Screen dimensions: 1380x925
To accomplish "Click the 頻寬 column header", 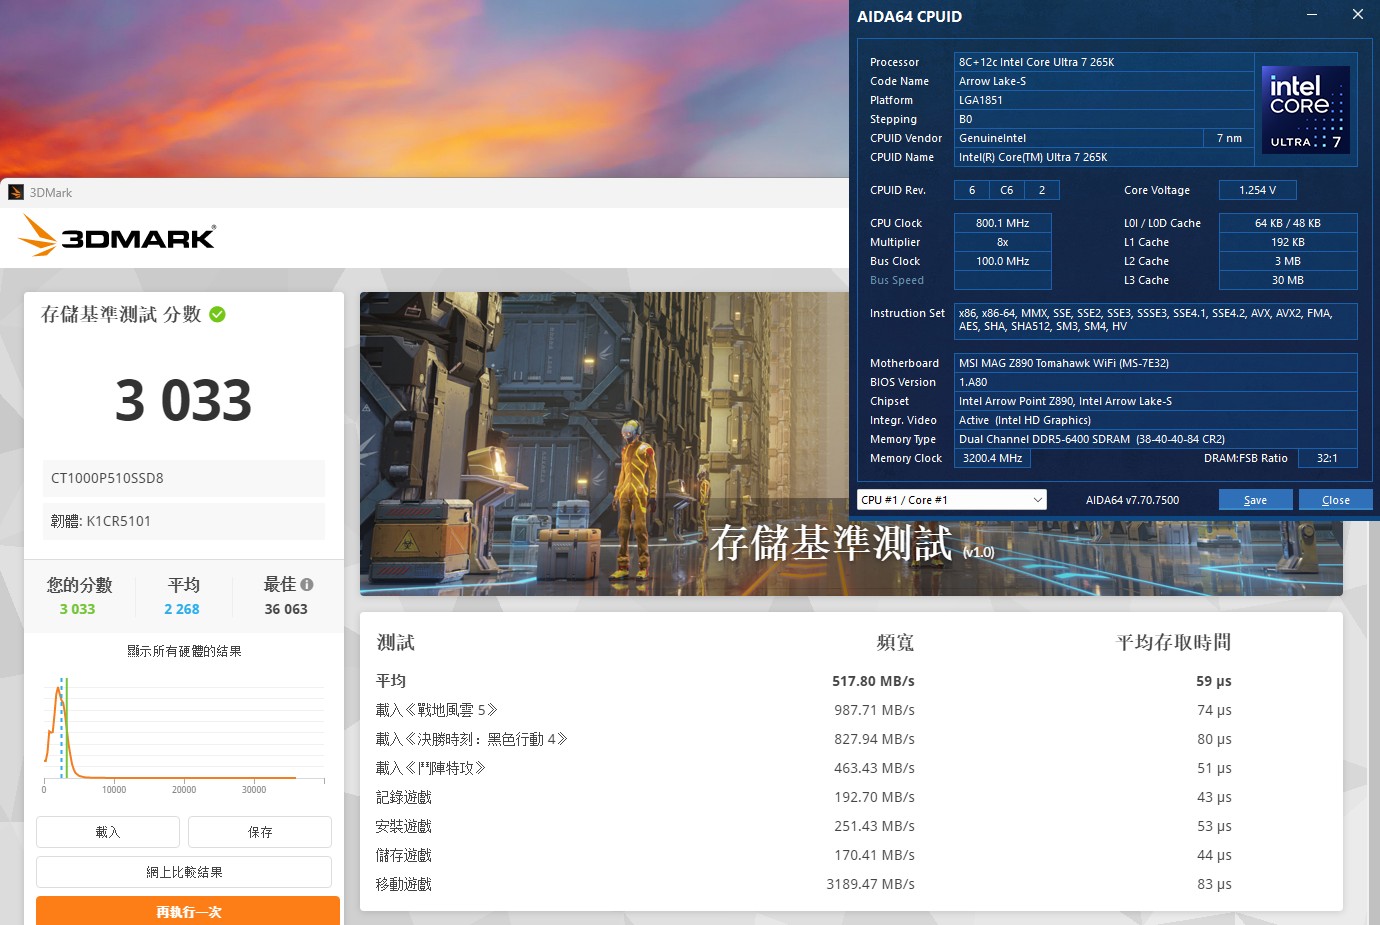I will tap(895, 642).
